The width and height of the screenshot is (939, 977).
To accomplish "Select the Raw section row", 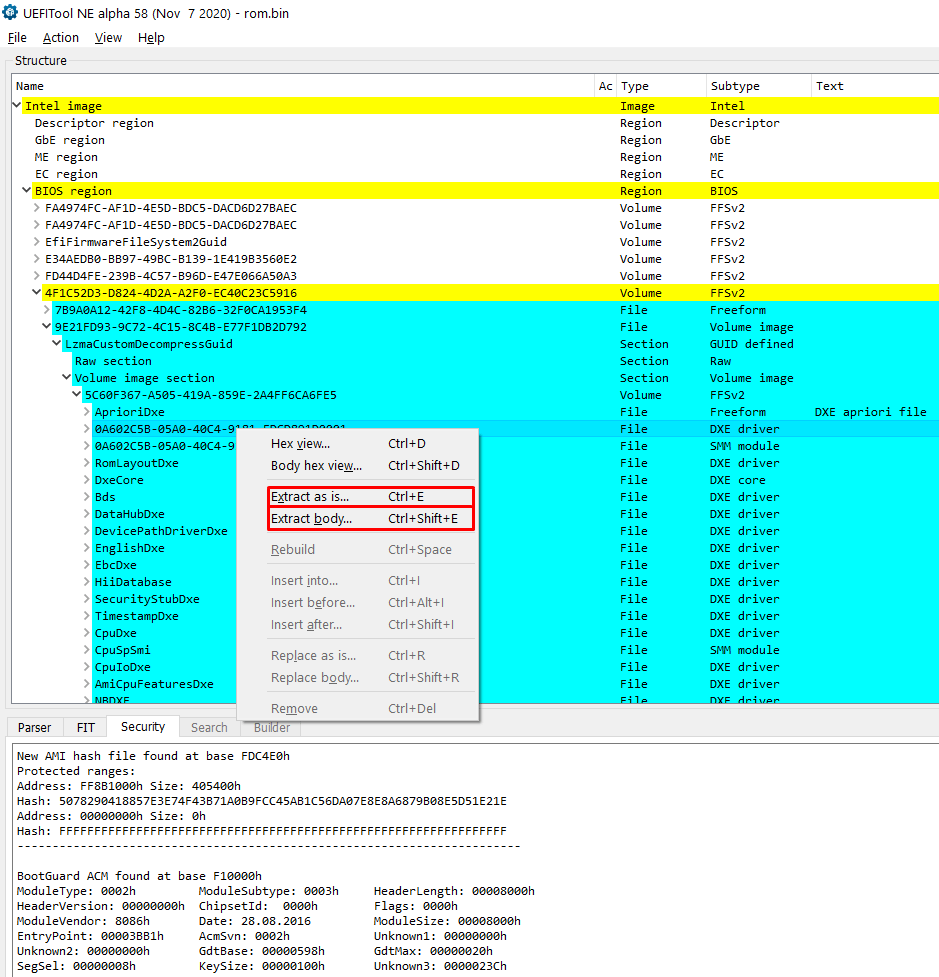I will pyautogui.click(x=475, y=361).
